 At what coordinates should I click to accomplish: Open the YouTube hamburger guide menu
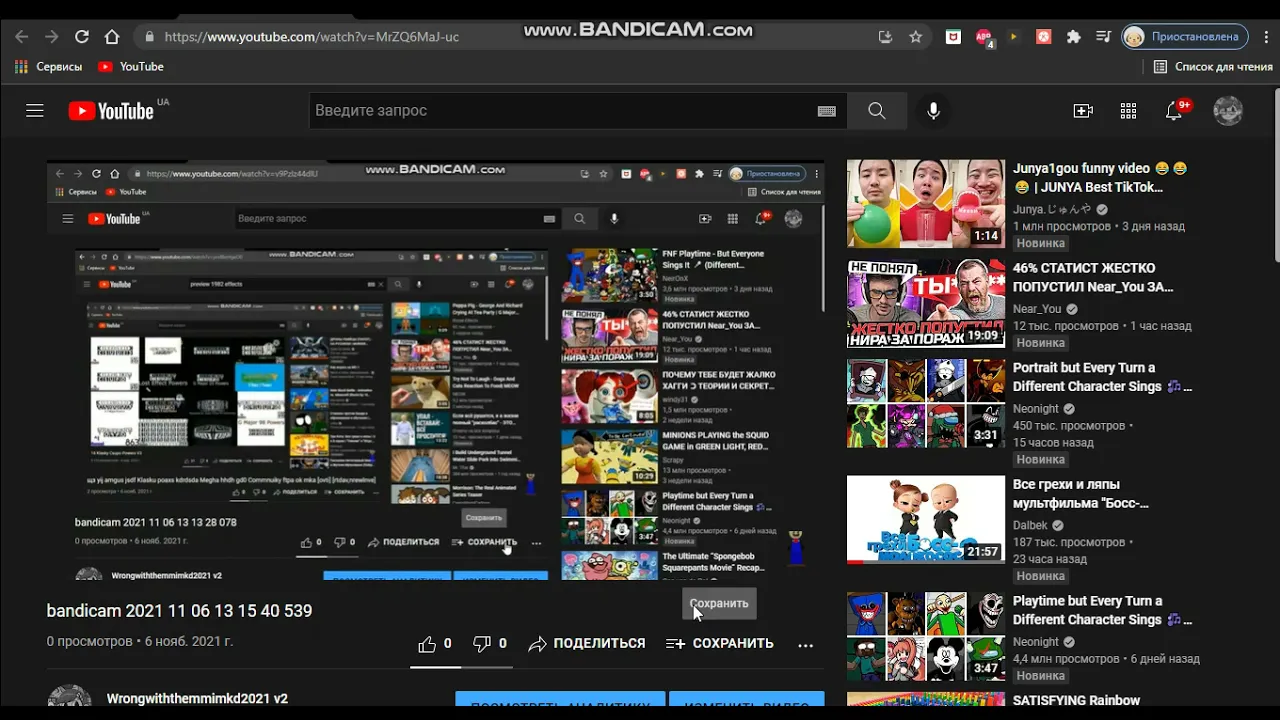pos(35,111)
